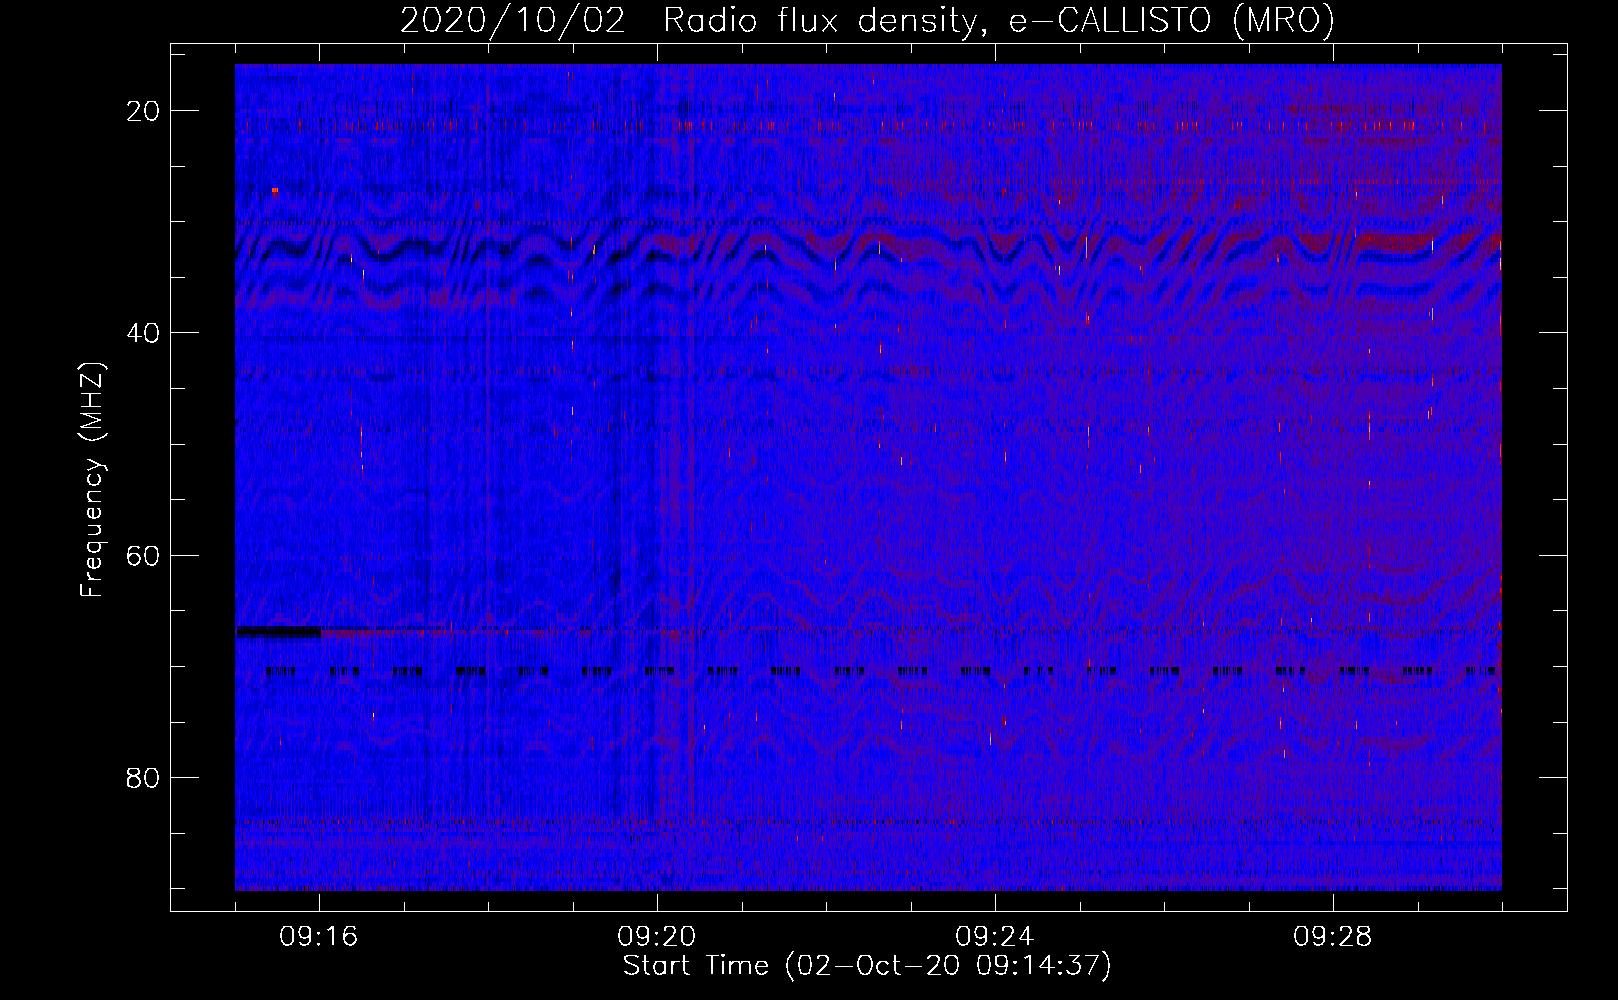The height and width of the screenshot is (1000, 1618).
Task: Click the "Frequency (MHZ)" axis label
Action: tap(92, 480)
